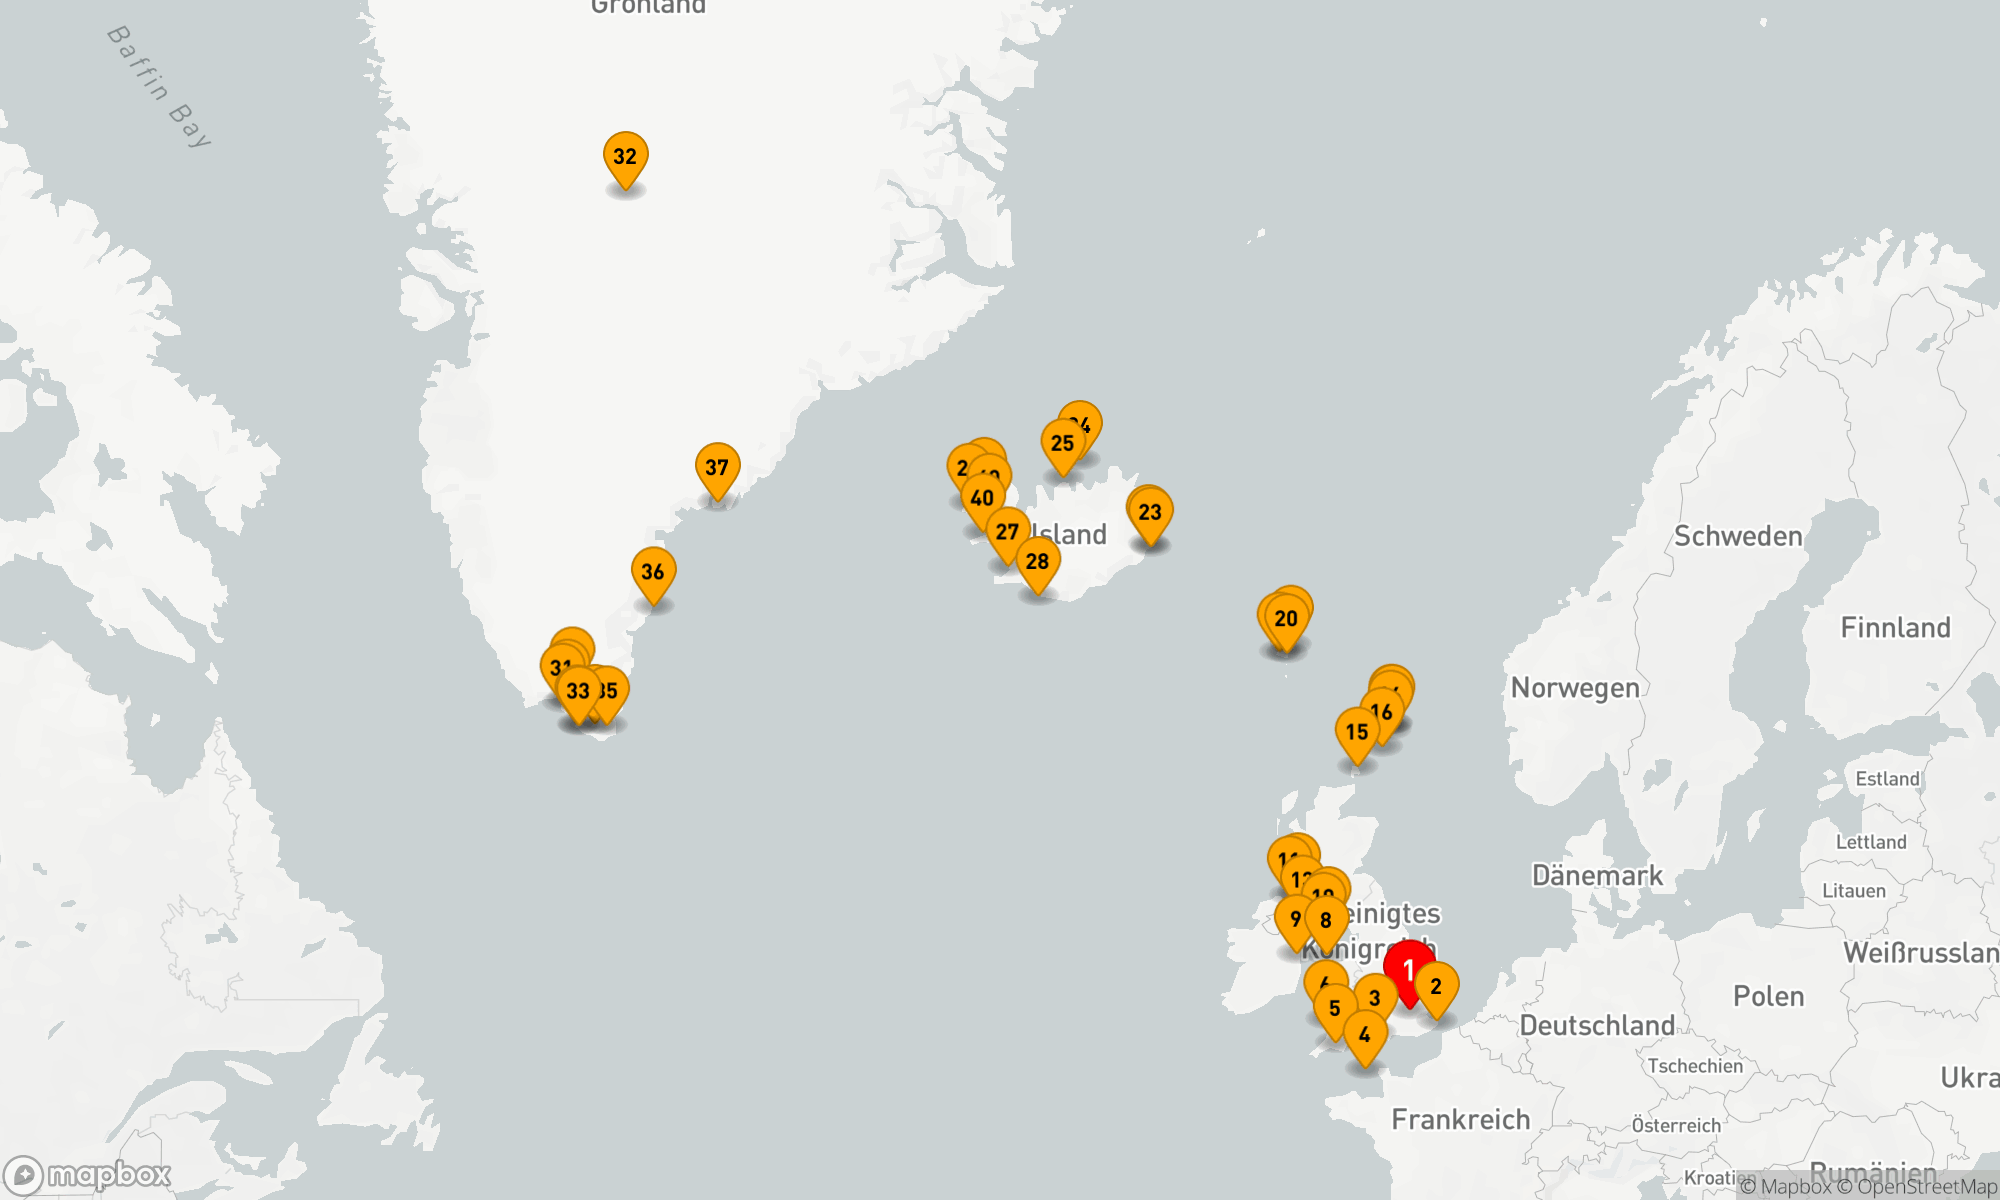
Task: Select orange map marker 32 in Greenland
Action: (625, 157)
